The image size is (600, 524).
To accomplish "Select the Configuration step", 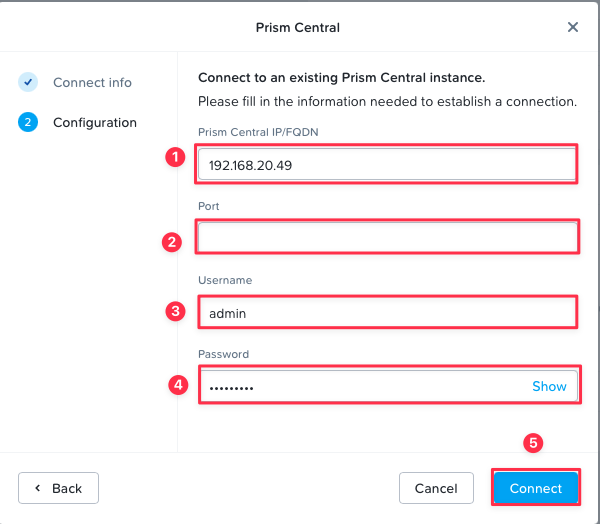I will click(95, 122).
